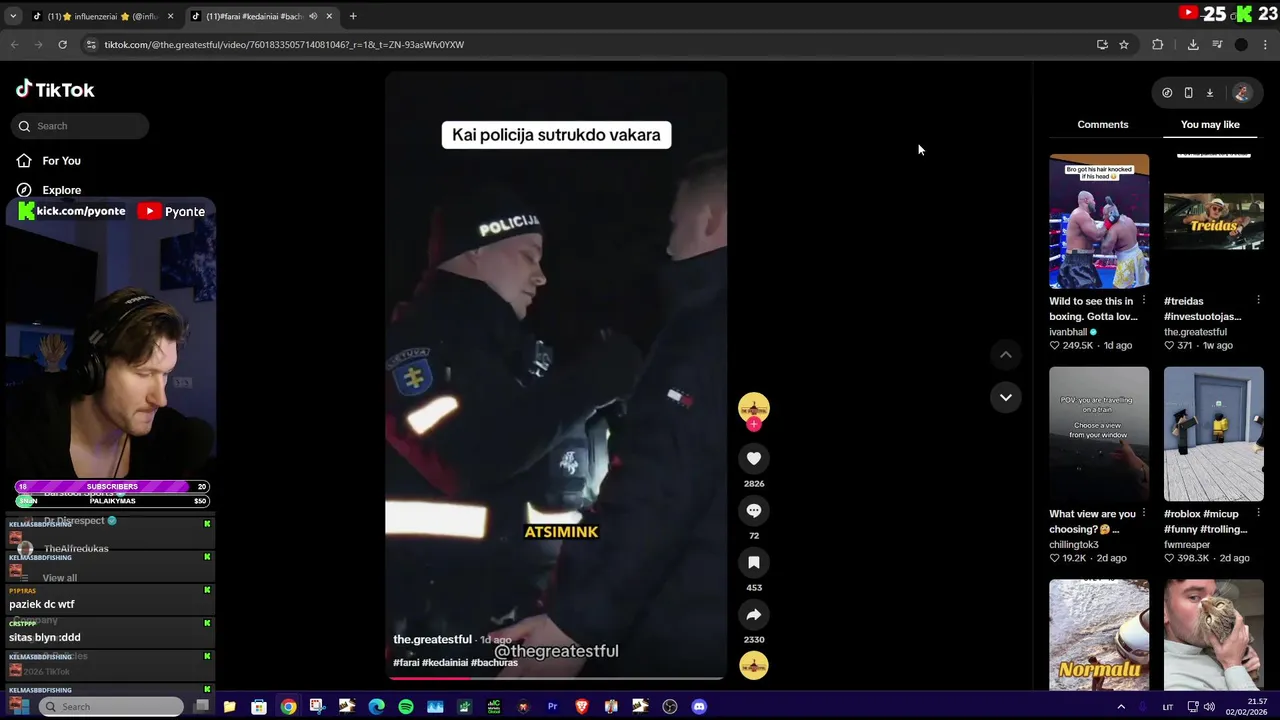Open the man kissing cat thumbnail
1280x720 pixels.
[x=1214, y=635]
